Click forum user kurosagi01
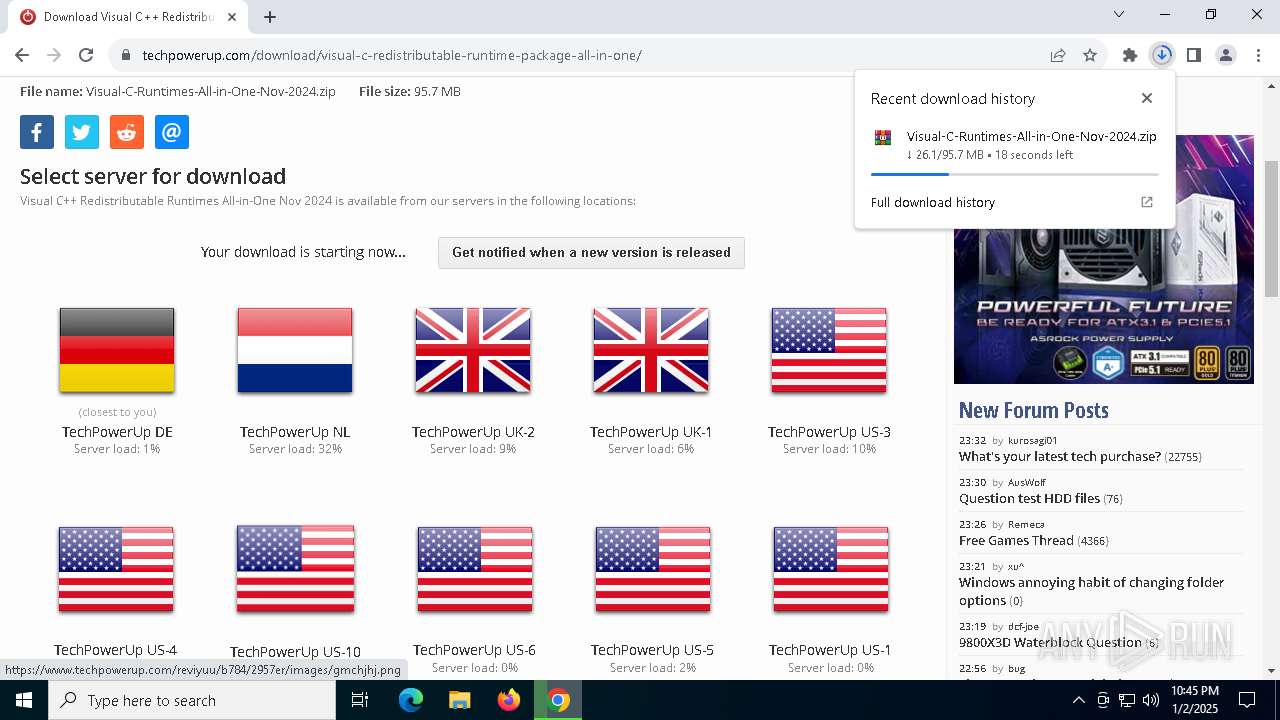 [x=1032, y=440]
